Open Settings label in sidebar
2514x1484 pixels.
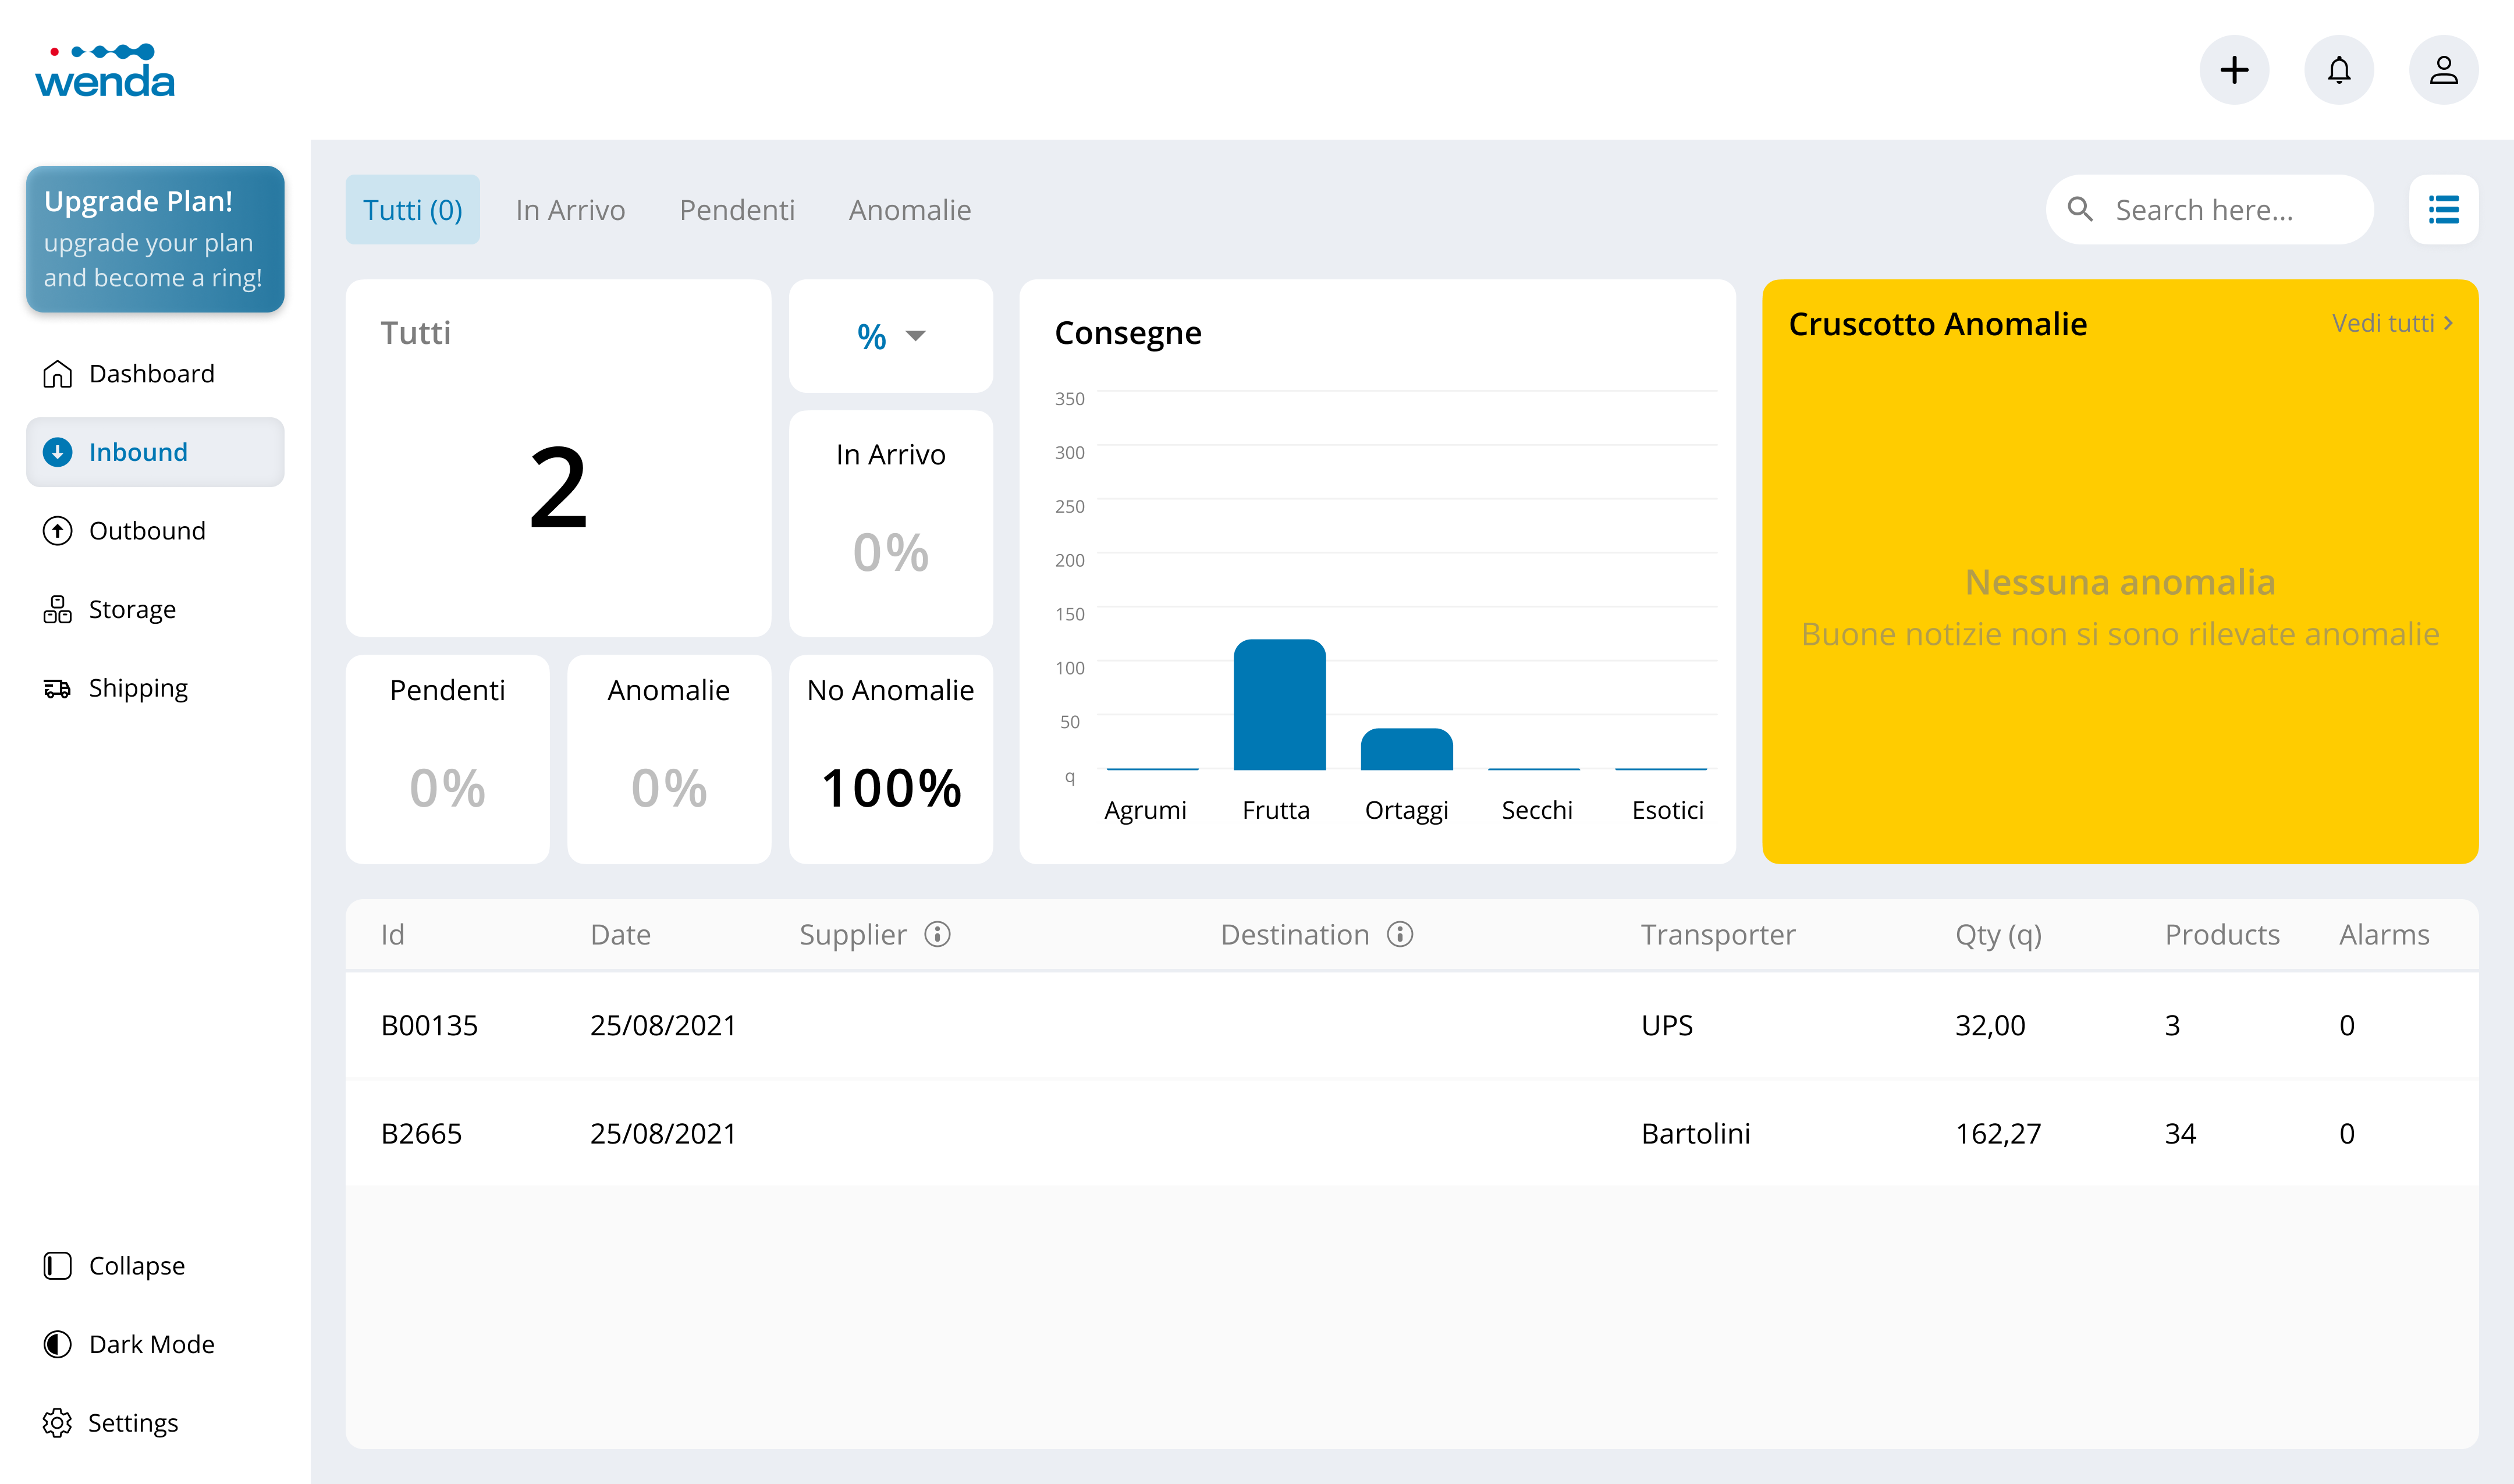pos(133,1423)
